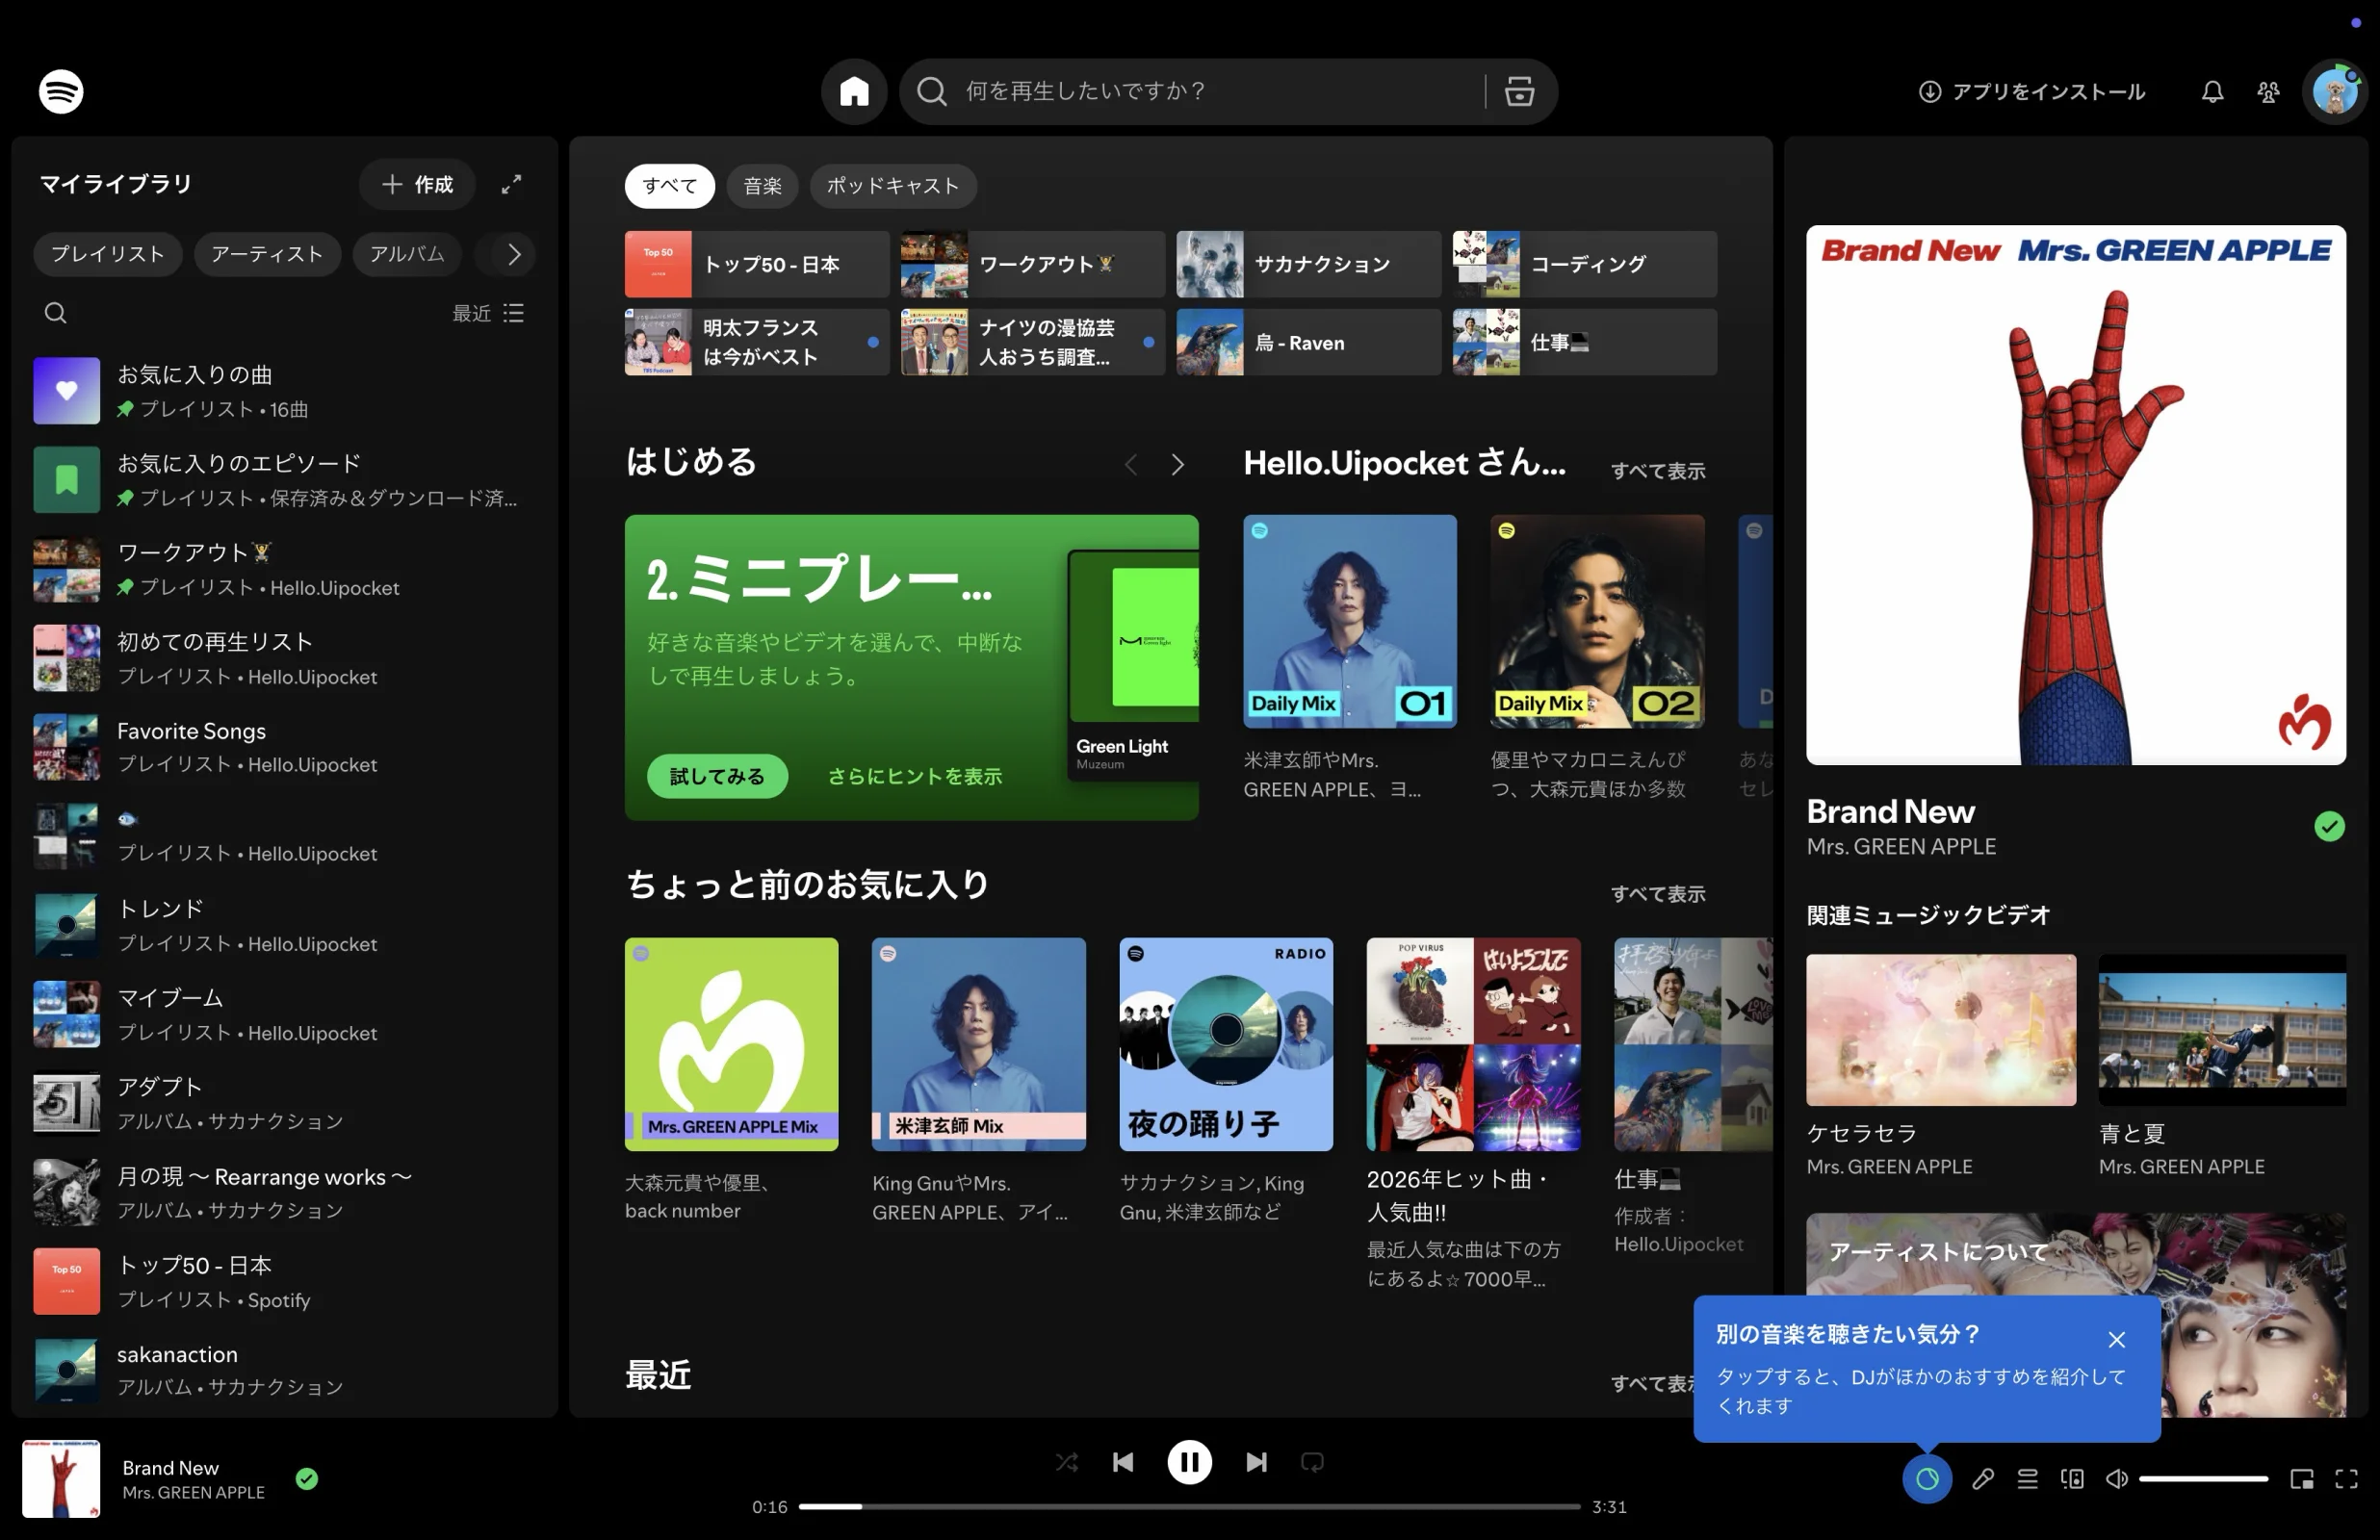Screen dimensions: 2380x1540
Task: Adjust the volume slider
Action: (x=2203, y=1478)
